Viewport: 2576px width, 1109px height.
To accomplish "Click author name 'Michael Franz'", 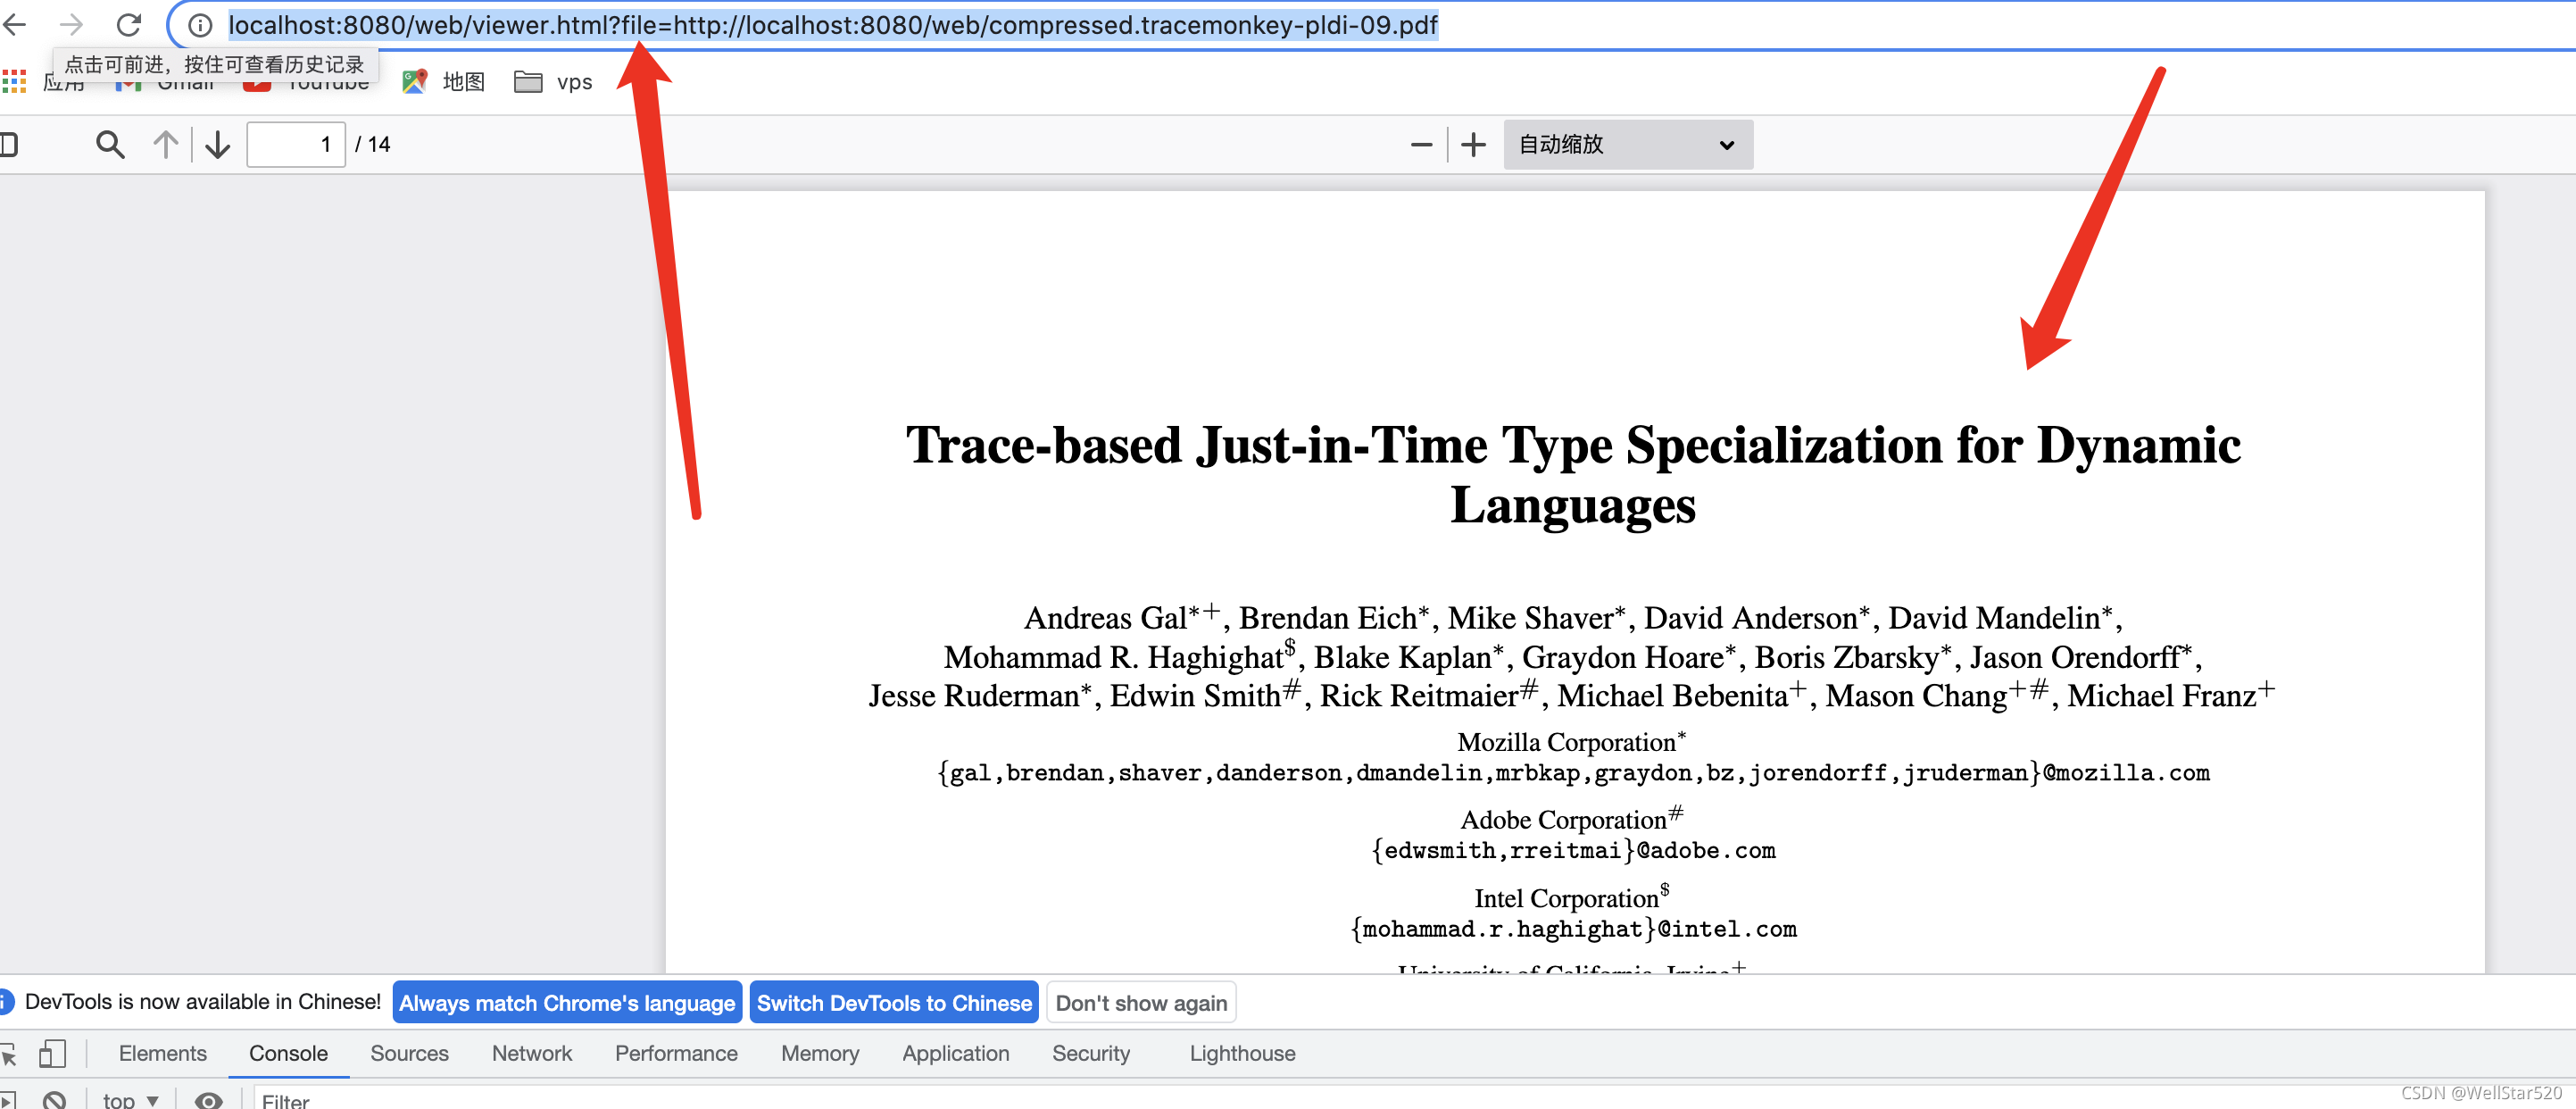I will [2161, 695].
